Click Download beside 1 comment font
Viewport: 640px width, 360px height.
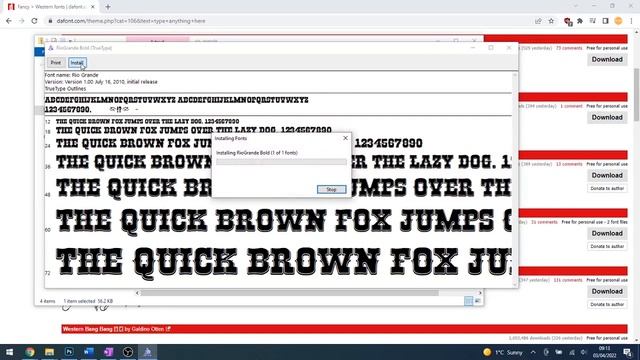point(607,117)
